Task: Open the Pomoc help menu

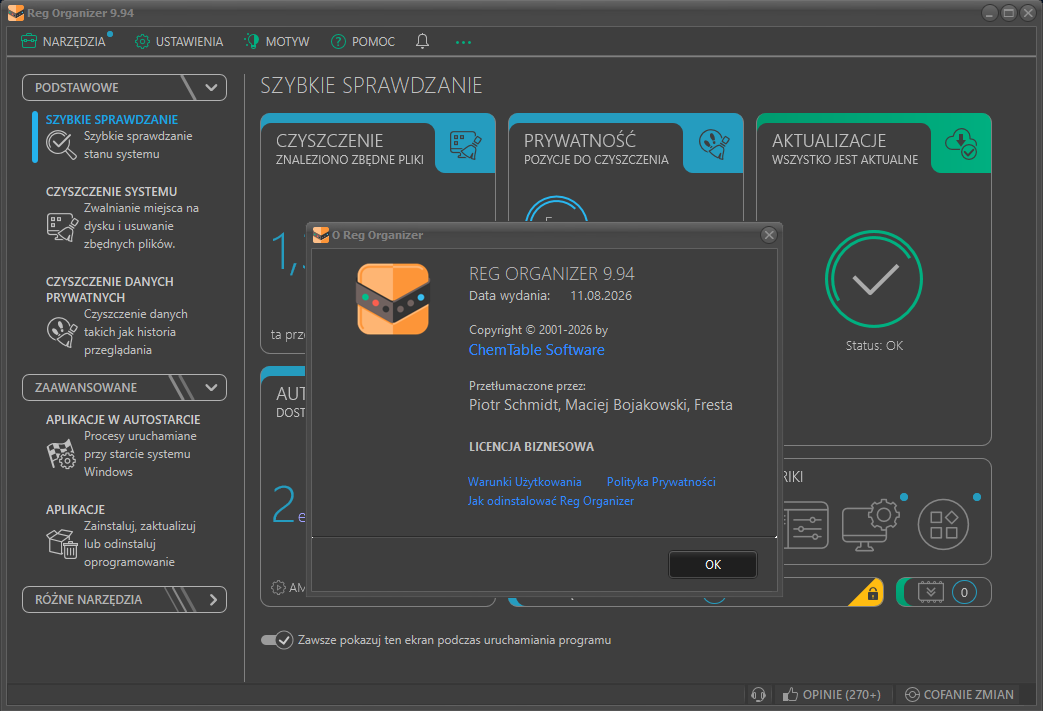Action: tap(363, 41)
